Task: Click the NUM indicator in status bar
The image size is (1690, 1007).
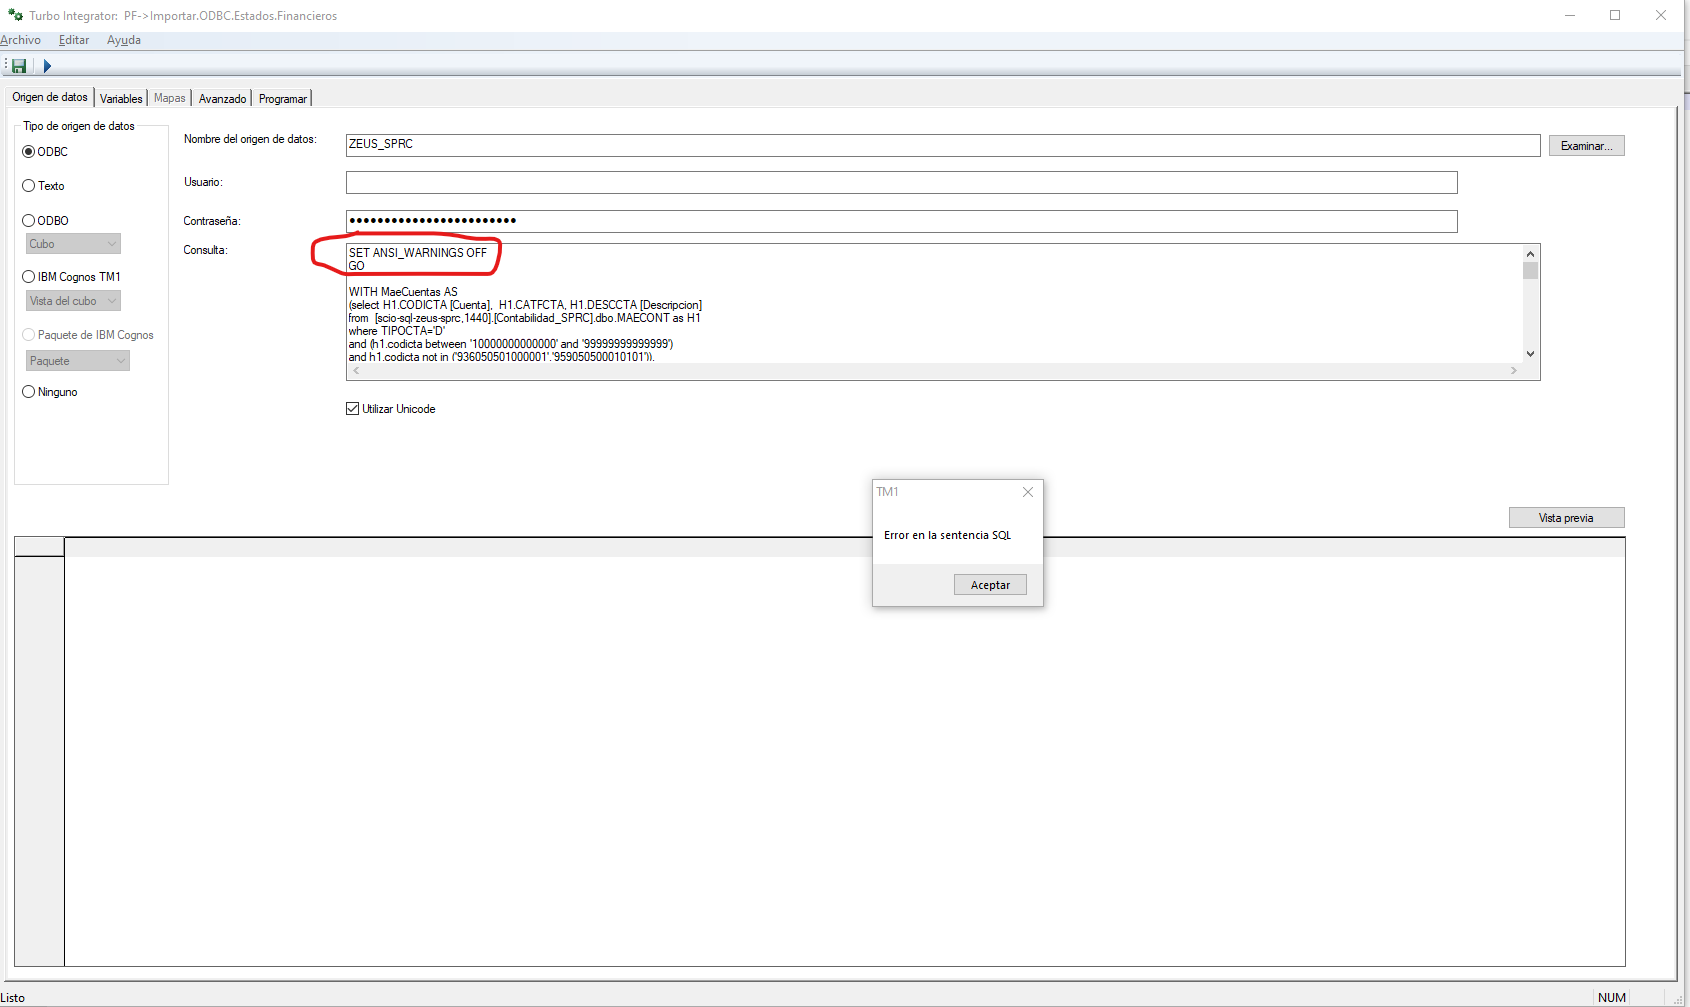Action: coord(1612,998)
